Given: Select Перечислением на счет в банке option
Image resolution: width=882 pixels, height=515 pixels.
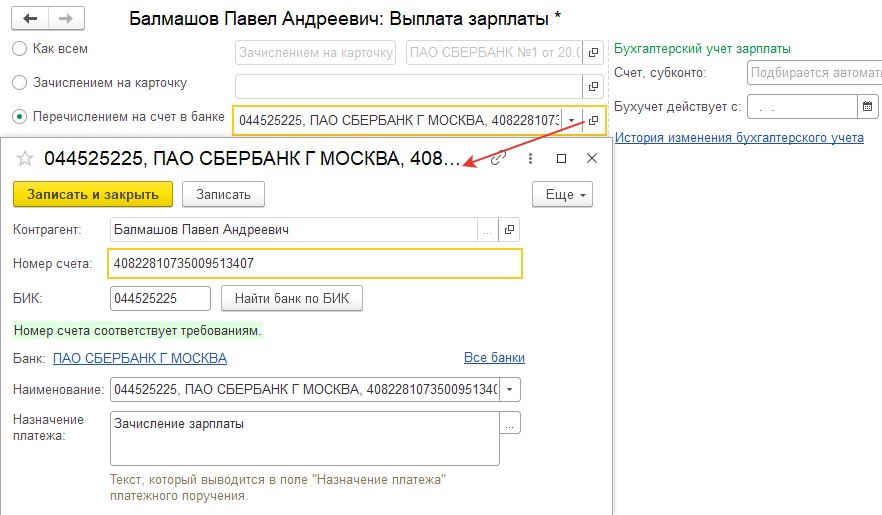Looking at the screenshot, I should 19,117.
